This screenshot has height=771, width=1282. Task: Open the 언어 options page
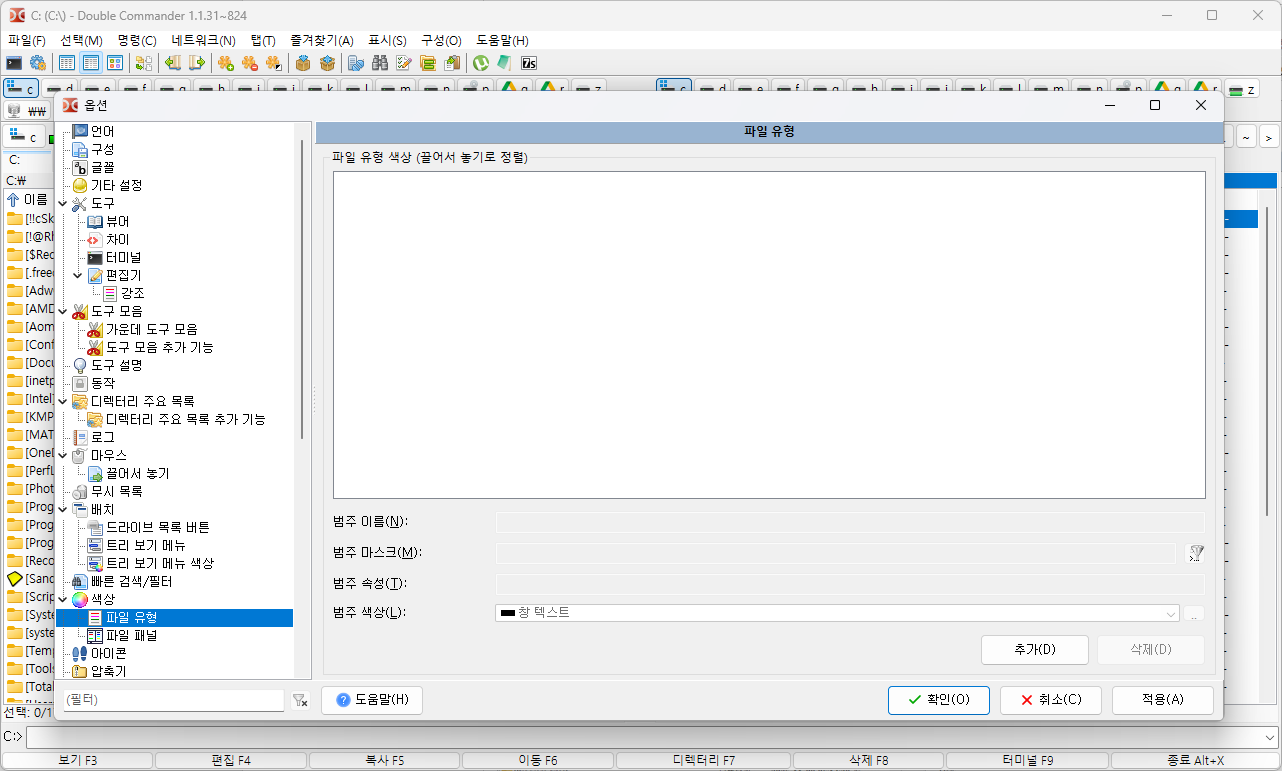pyautogui.click(x=102, y=131)
